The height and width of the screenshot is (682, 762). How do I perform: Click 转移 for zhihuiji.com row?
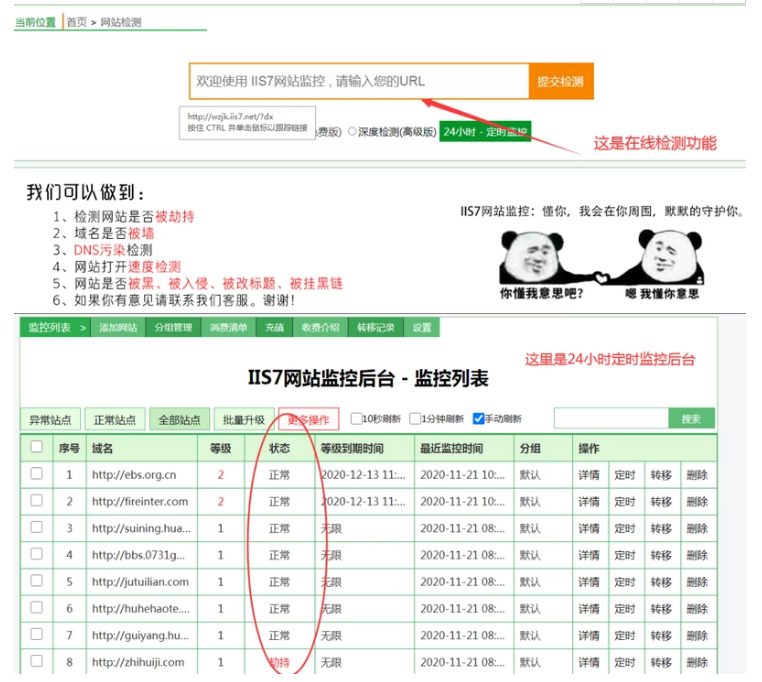(661, 662)
